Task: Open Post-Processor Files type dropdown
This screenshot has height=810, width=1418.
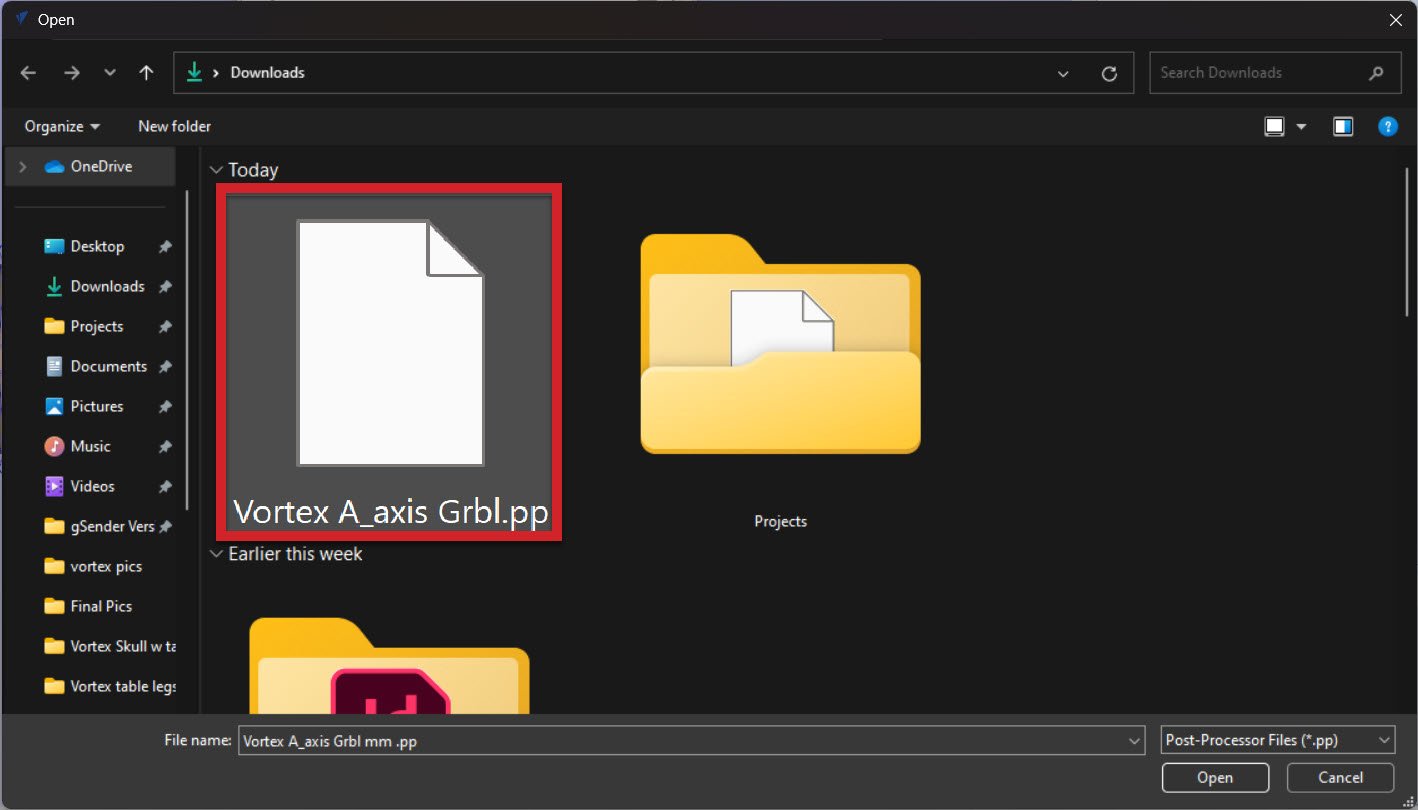Action: pos(1278,740)
